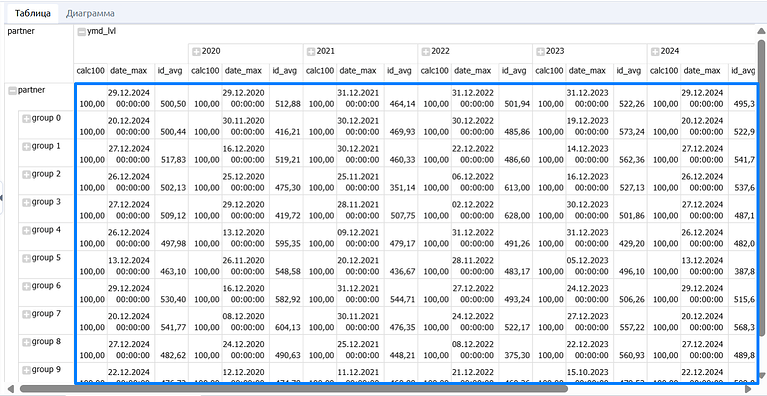Image resolution: width=767 pixels, height=396 pixels.
Task: Open the Диаграмма tab
Action: click(90, 13)
